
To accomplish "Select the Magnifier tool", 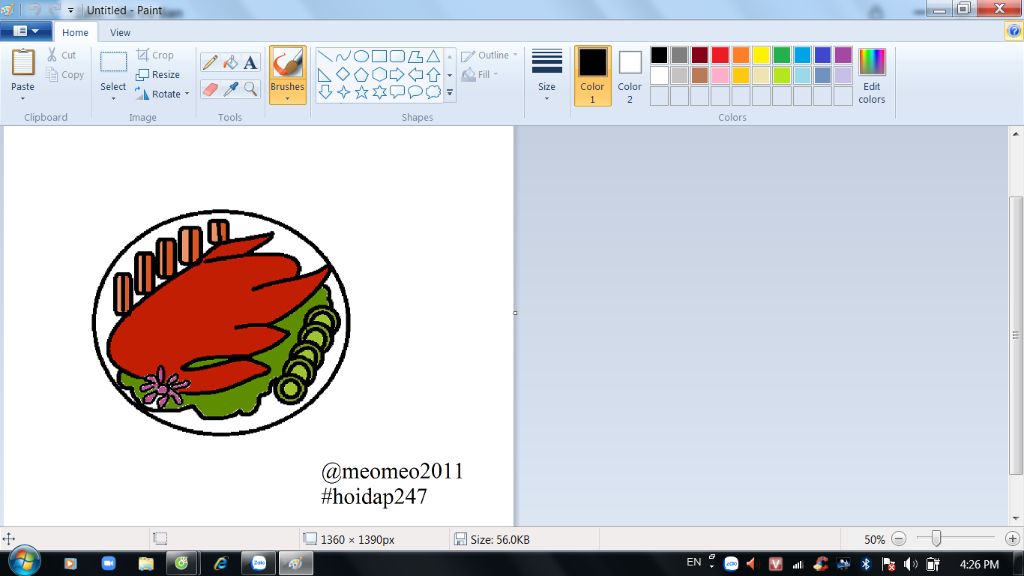I will pos(250,89).
